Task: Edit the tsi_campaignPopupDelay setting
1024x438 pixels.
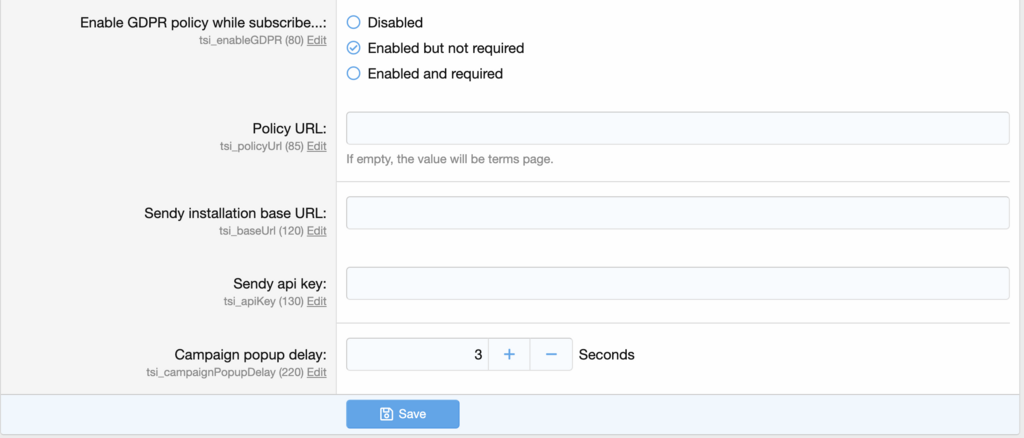Action: 316,372
